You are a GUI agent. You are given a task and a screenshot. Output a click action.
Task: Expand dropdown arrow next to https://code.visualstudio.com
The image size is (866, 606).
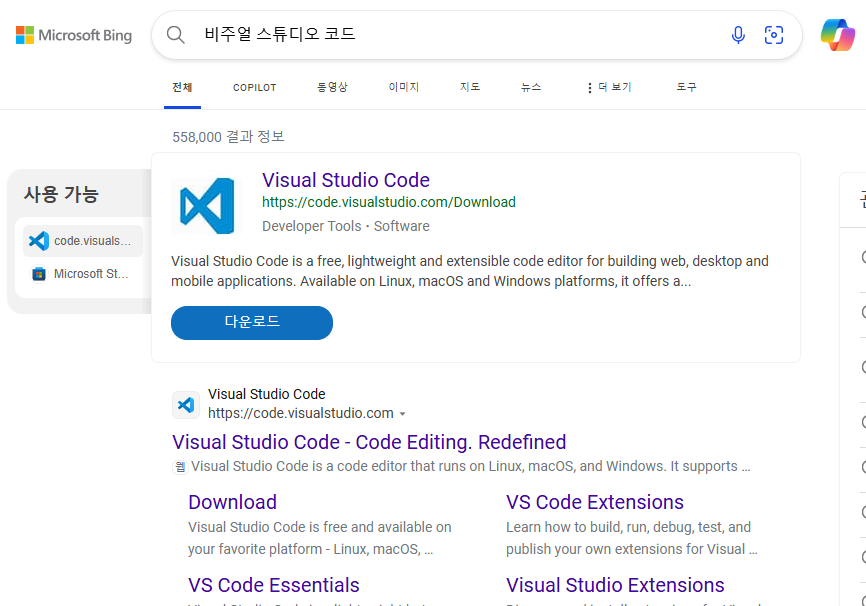[x=403, y=414]
